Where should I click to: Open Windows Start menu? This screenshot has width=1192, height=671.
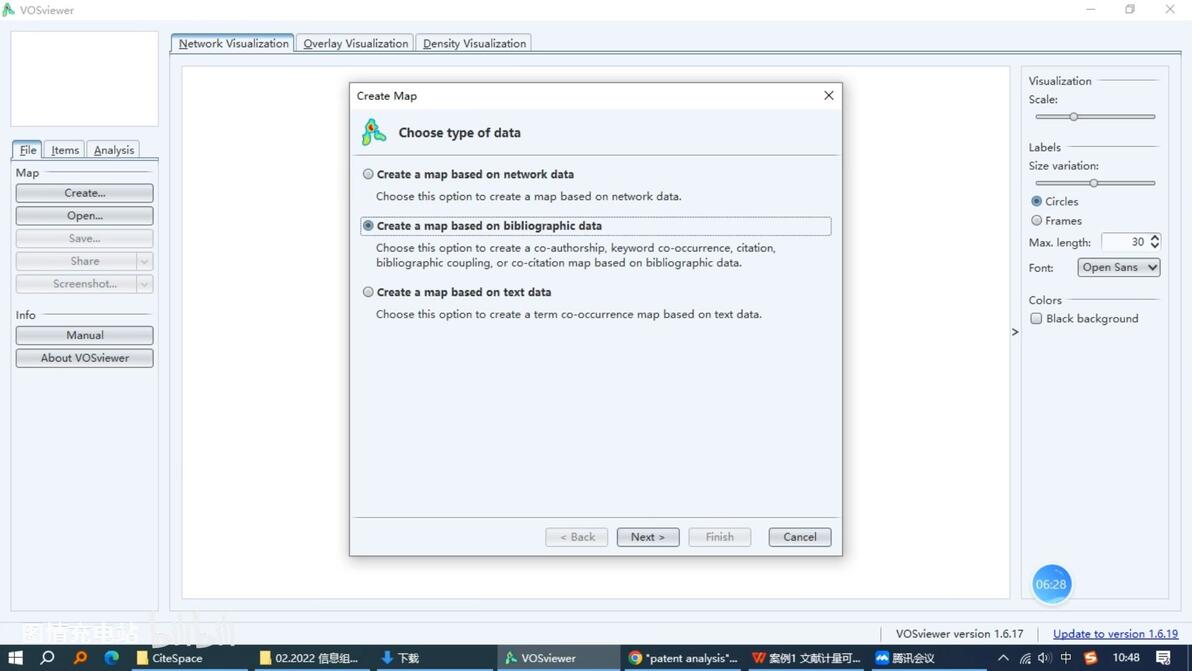click(x=15, y=658)
